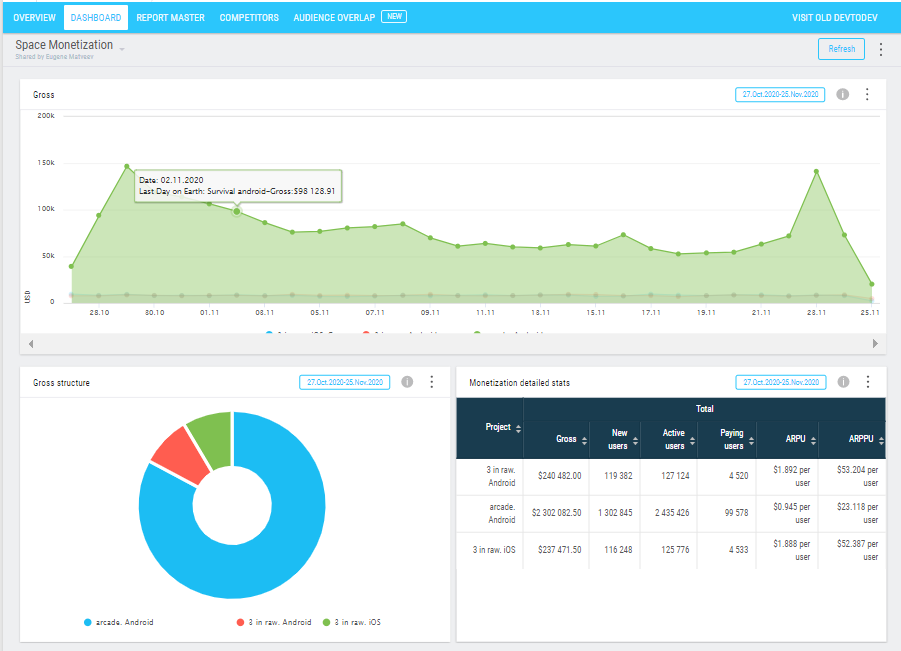Open the Competitors tab

coord(249,18)
